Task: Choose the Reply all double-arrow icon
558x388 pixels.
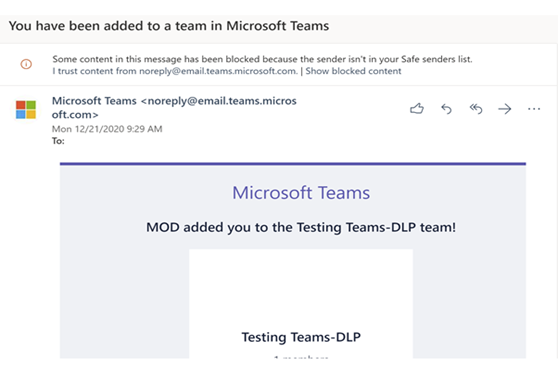Action: [x=476, y=109]
